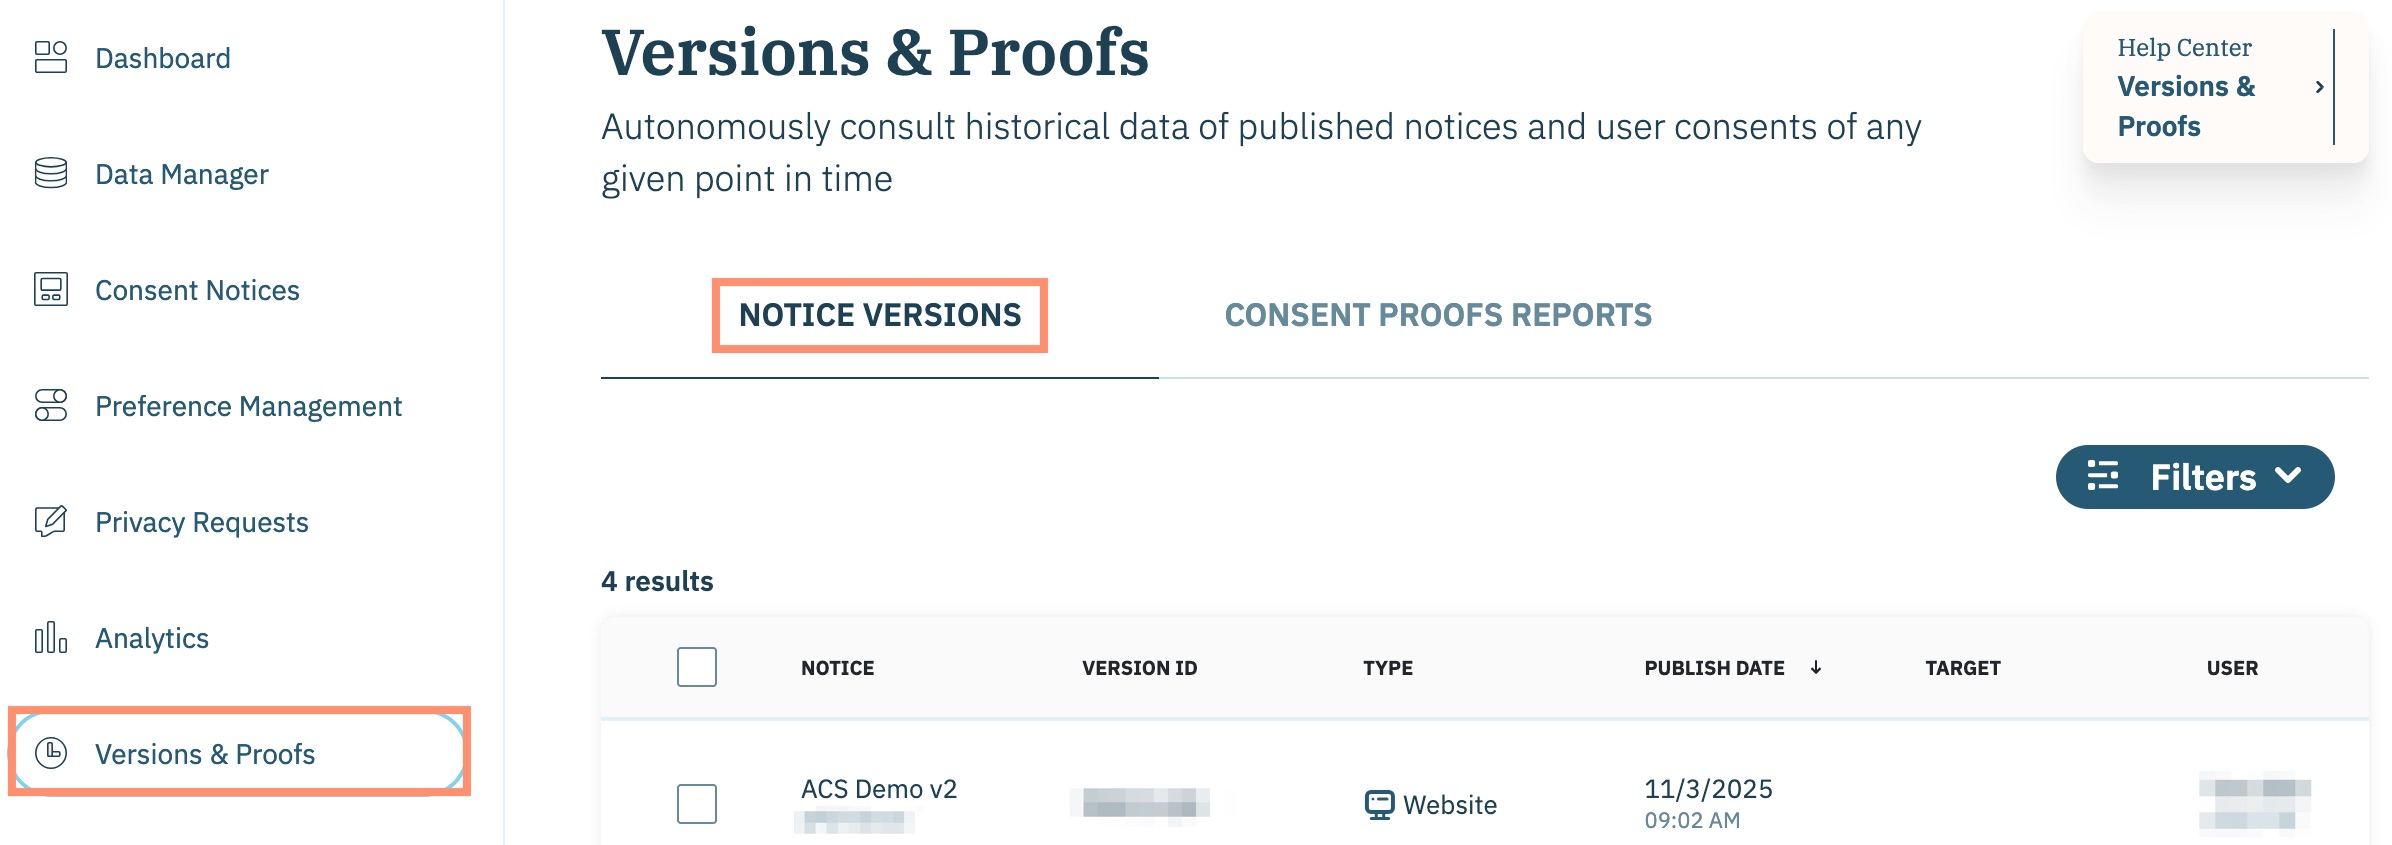Sort by Publish Date arrow
The image size is (2392, 845).
click(x=1816, y=668)
